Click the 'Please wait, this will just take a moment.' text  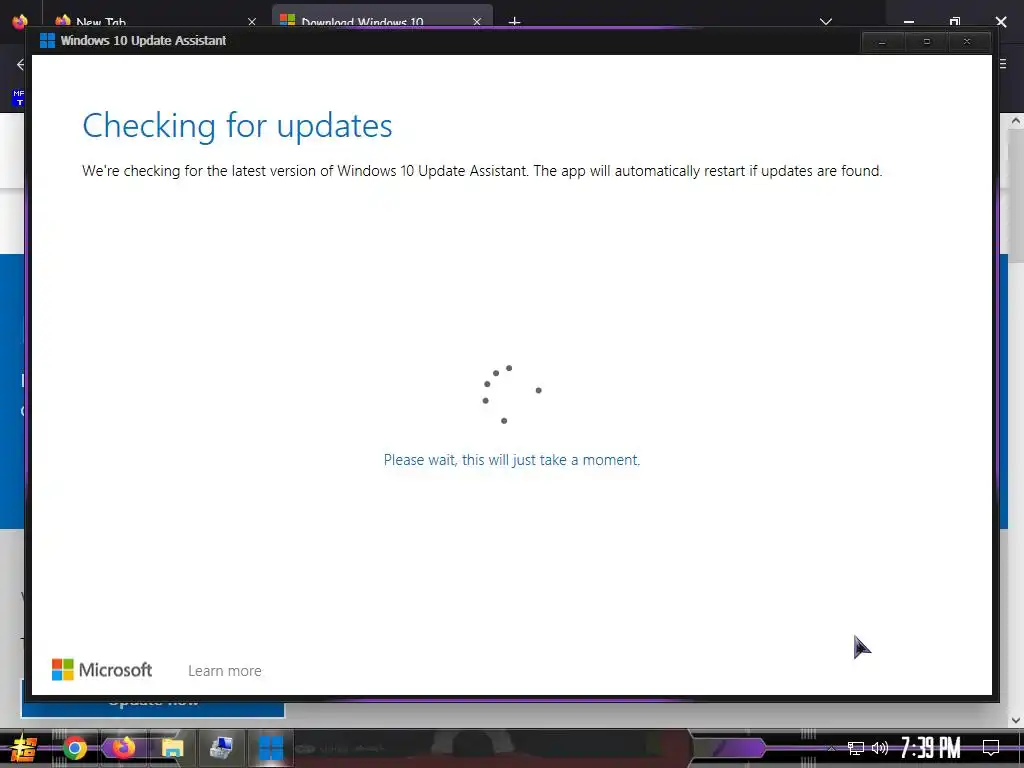click(x=511, y=460)
